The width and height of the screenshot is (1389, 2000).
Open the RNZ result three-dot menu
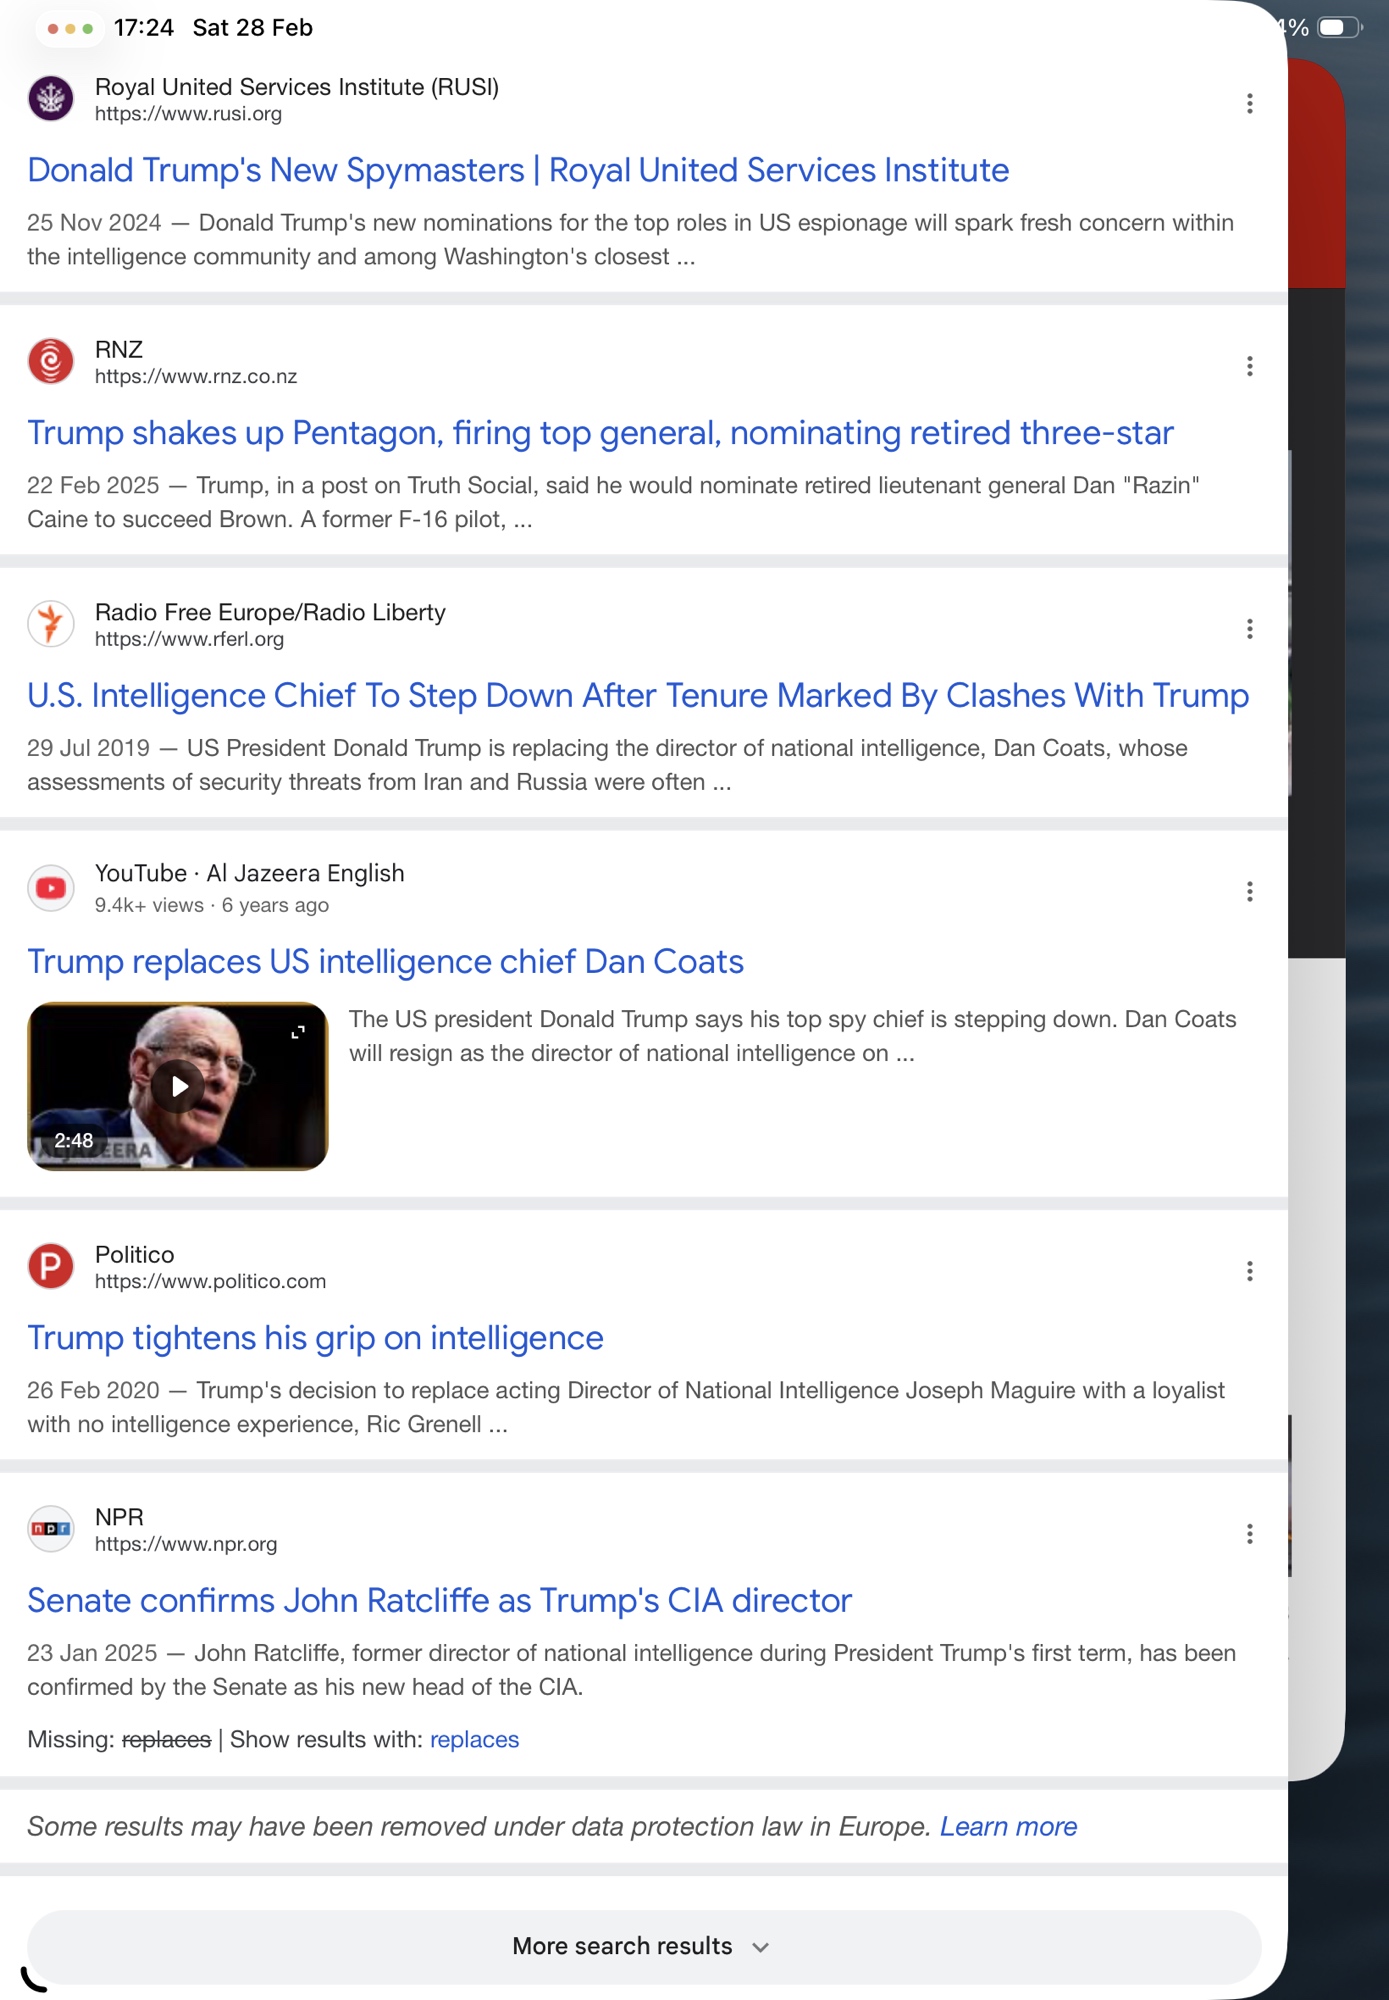coord(1249,366)
